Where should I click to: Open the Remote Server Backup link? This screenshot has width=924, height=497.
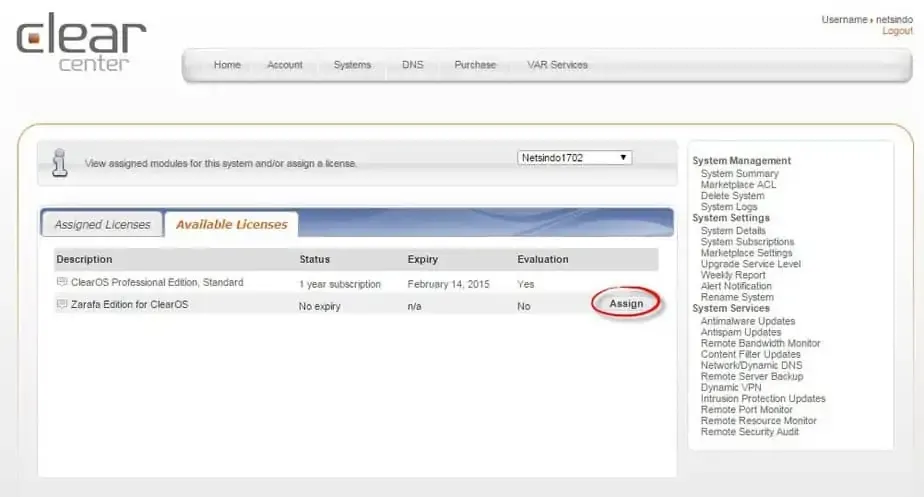(x=751, y=376)
